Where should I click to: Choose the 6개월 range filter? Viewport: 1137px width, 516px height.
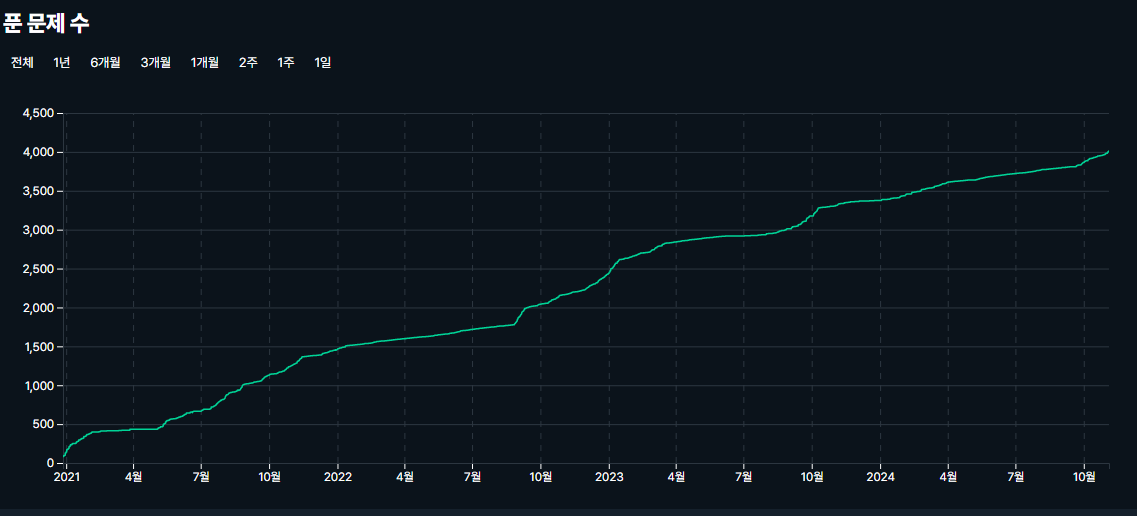tap(105, 62)
